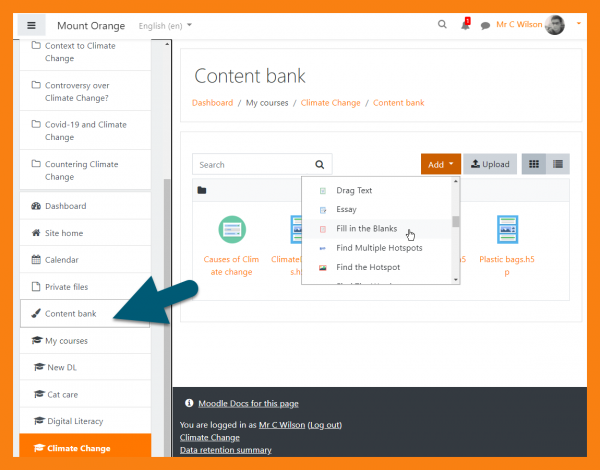Switch to grid icon view

coord(534,164)
